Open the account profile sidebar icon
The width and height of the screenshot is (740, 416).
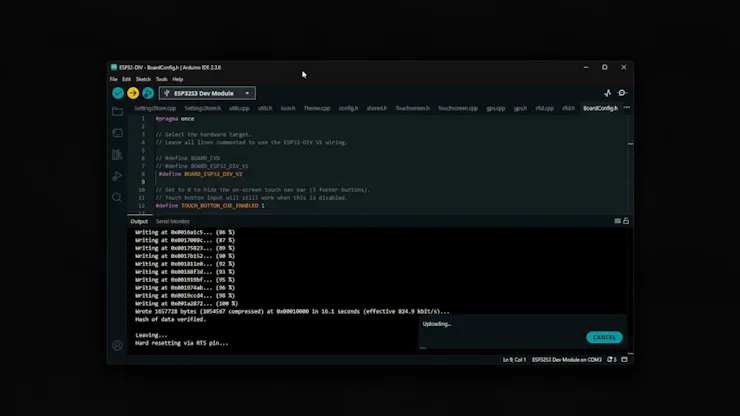tap(117, 345)
